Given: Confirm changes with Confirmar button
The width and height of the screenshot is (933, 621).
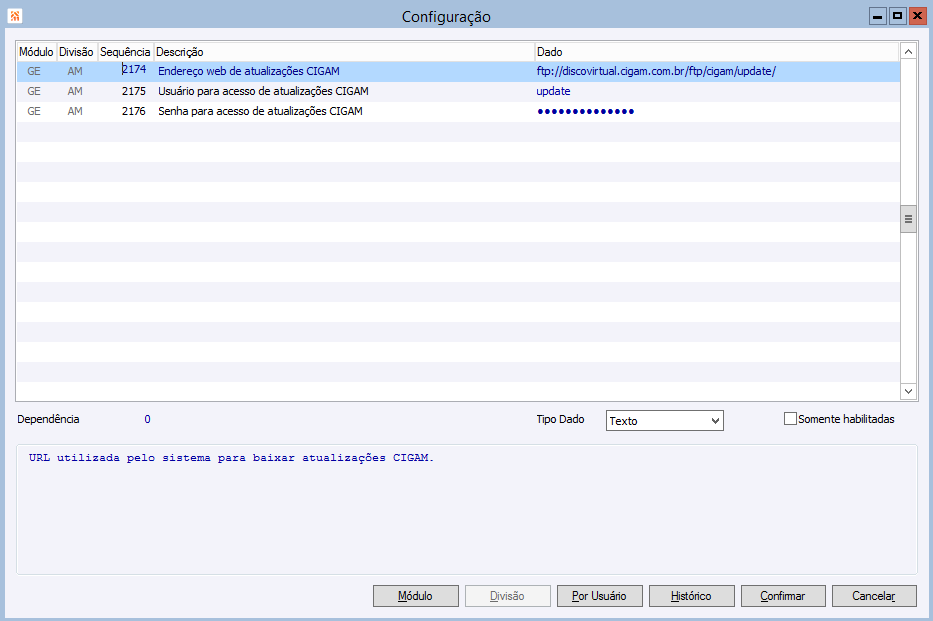Looking at the screenshot, I should click(x=783, y=596).
